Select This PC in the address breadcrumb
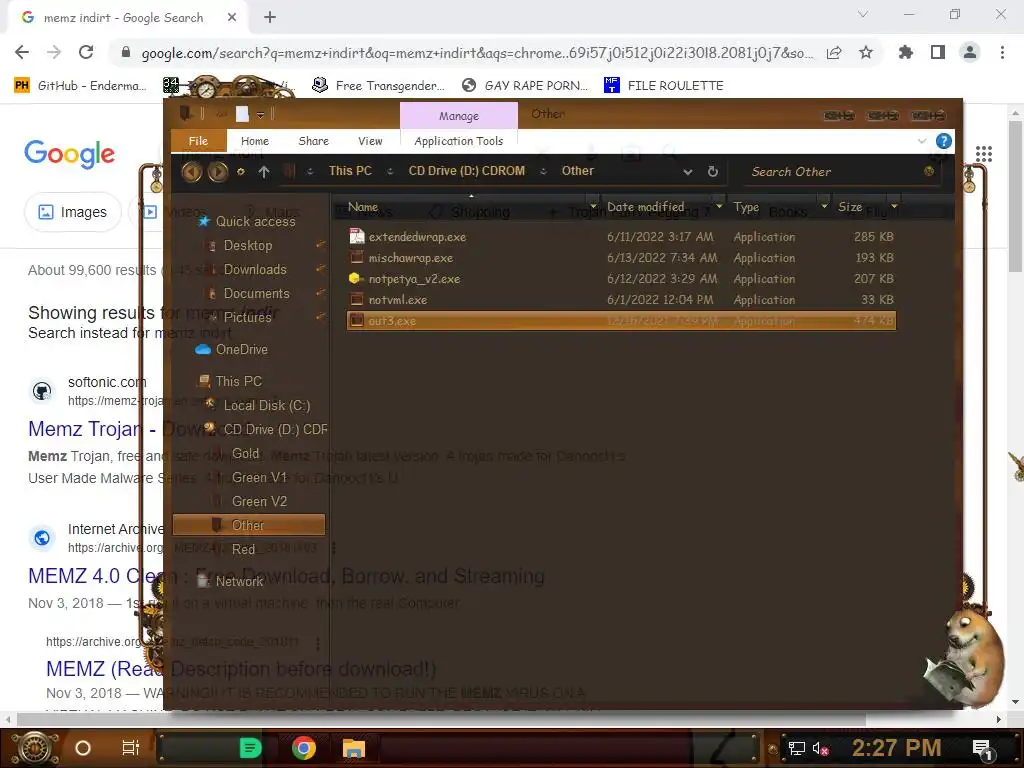This screenshot has width=1024, height=768. pyautogui.click(x=350, y=171)
